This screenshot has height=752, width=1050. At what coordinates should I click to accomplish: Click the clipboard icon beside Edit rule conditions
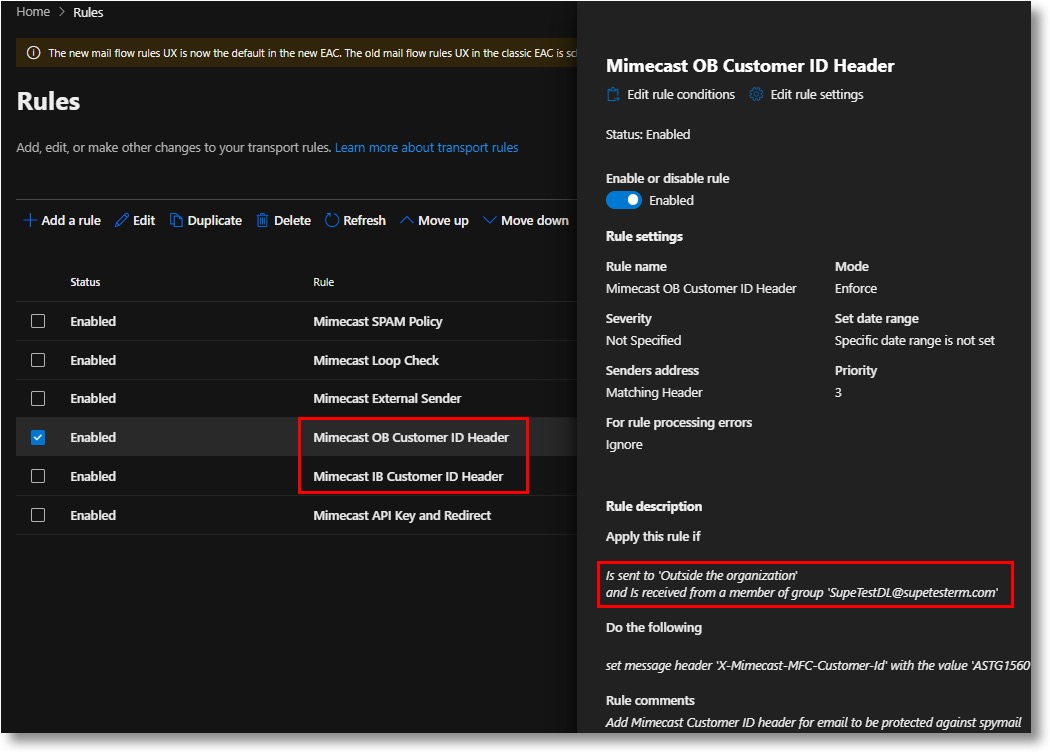[614, 95]
